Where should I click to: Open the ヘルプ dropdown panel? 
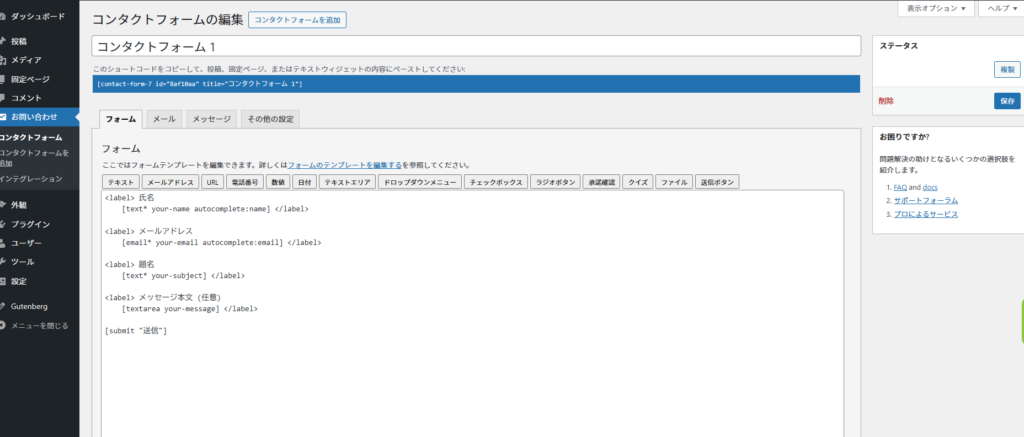click(1000, 8)
